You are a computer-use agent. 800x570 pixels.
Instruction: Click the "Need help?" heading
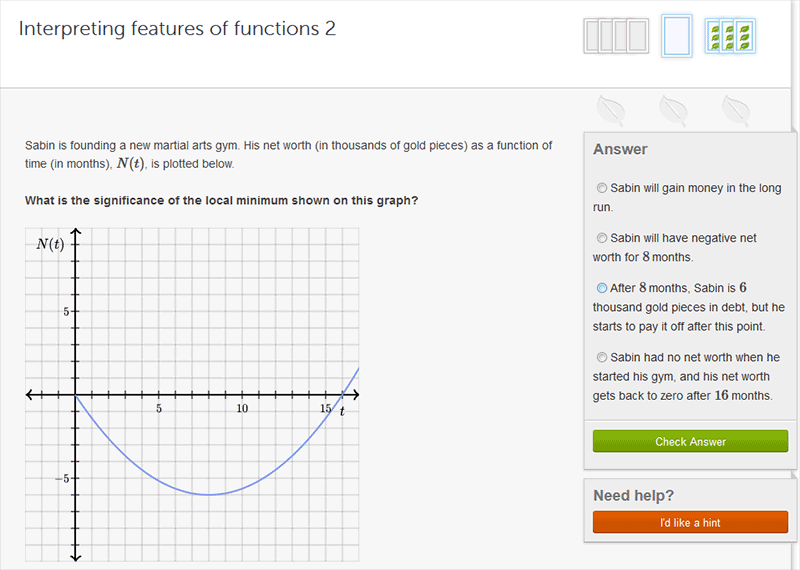click(633, 495)
